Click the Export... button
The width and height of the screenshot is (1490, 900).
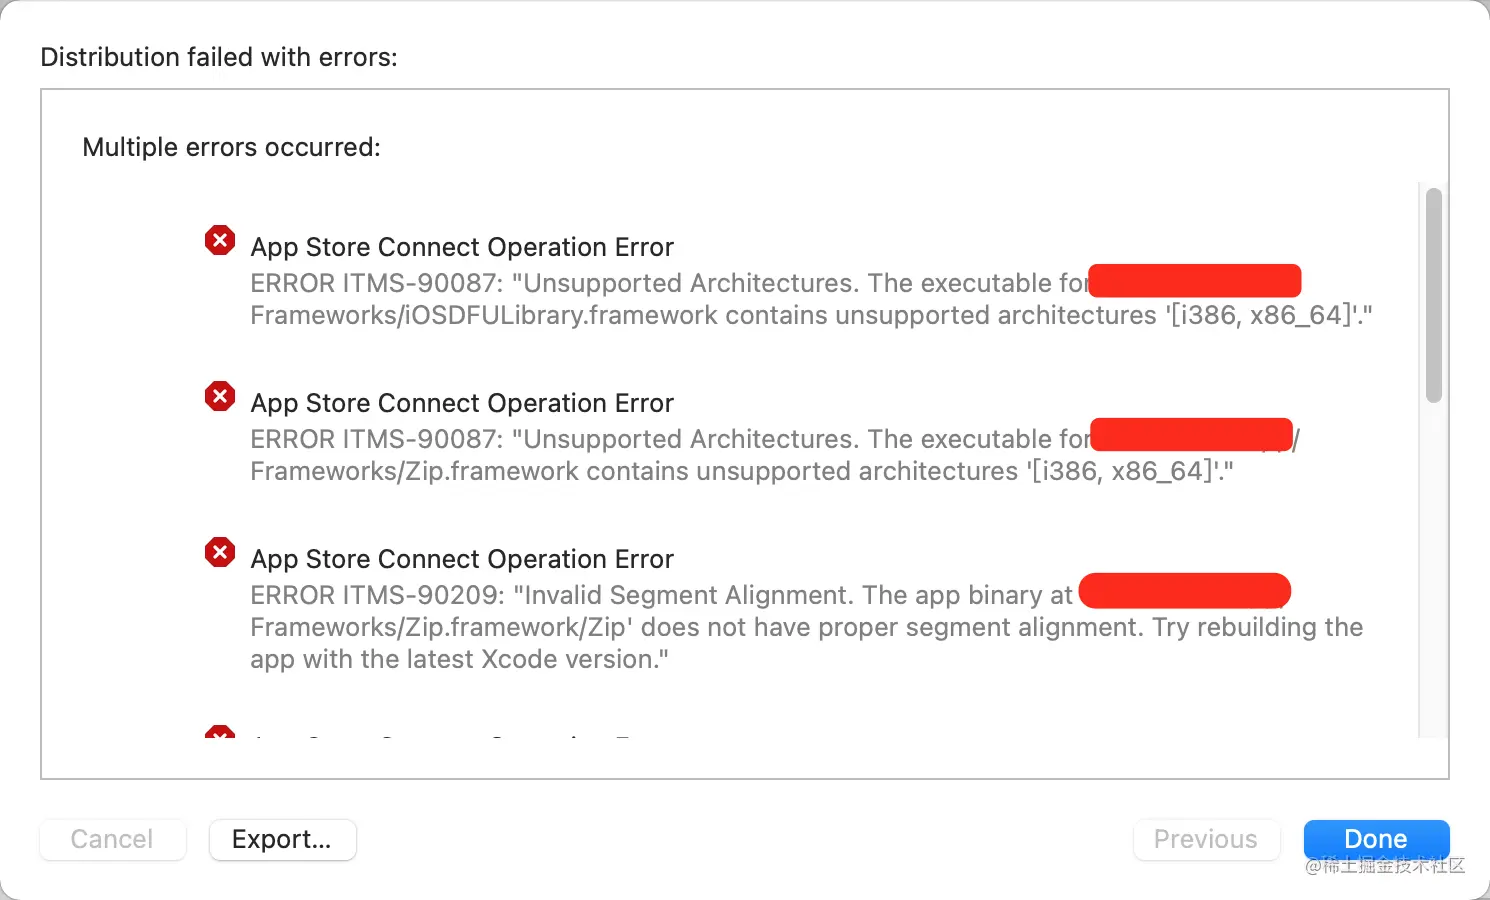click(x=282, y=839)
